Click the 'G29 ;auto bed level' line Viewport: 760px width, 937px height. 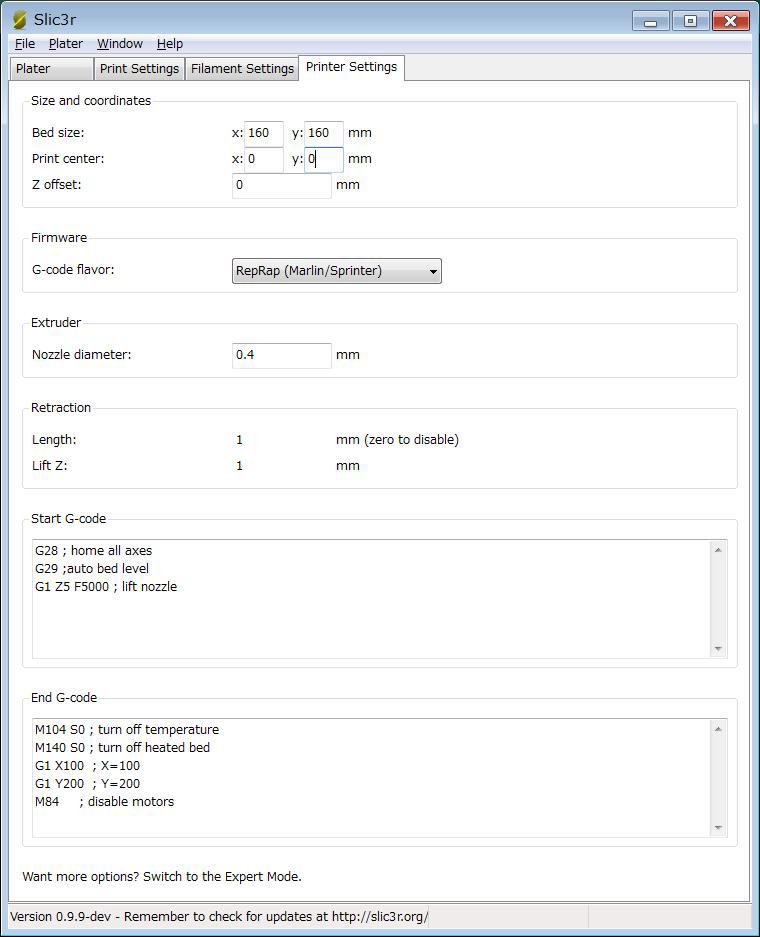pos(92,569)
